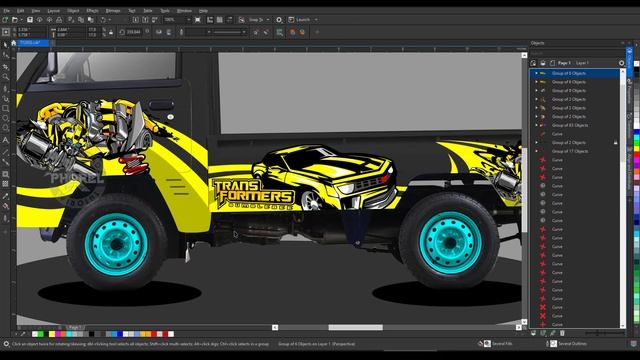Viewport: 640px width, 360px height.
Task: Toggle the lock ratio padlock in the property bar
Action: click(x=111, y=32)
